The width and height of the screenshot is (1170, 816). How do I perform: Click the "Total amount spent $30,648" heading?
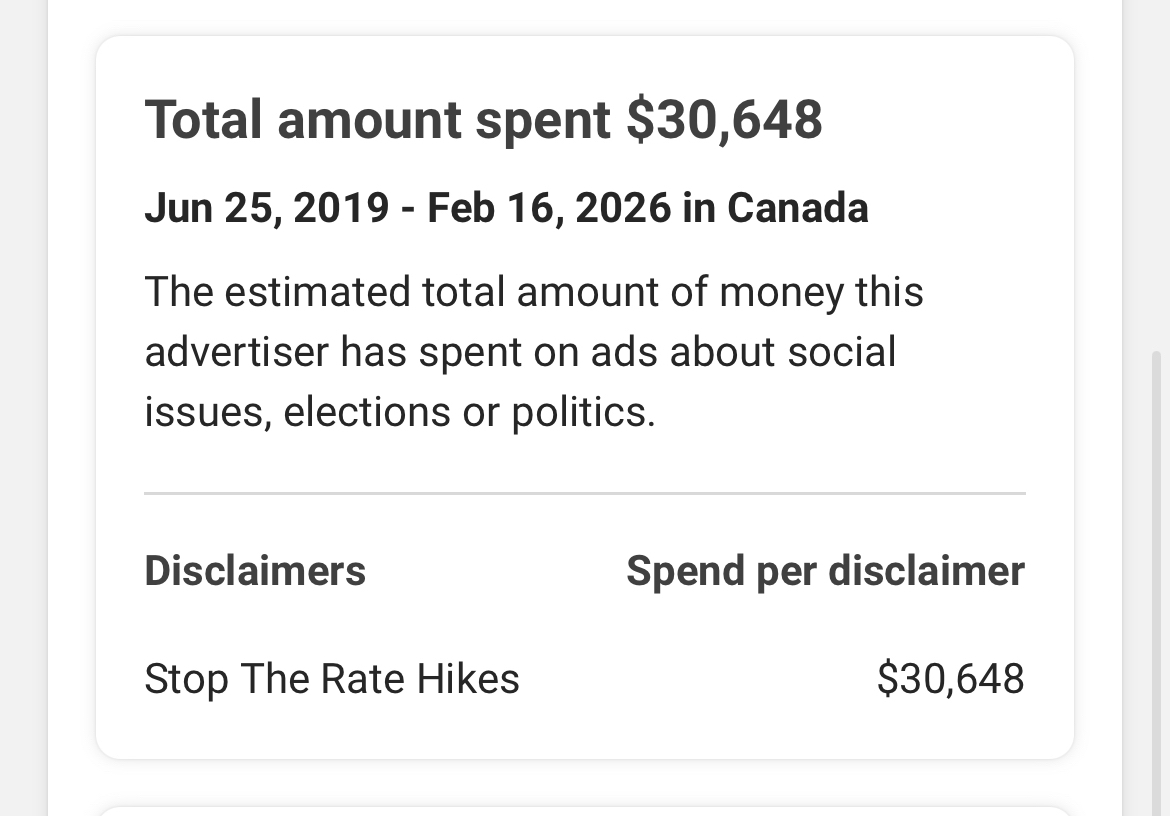(483, 119)
